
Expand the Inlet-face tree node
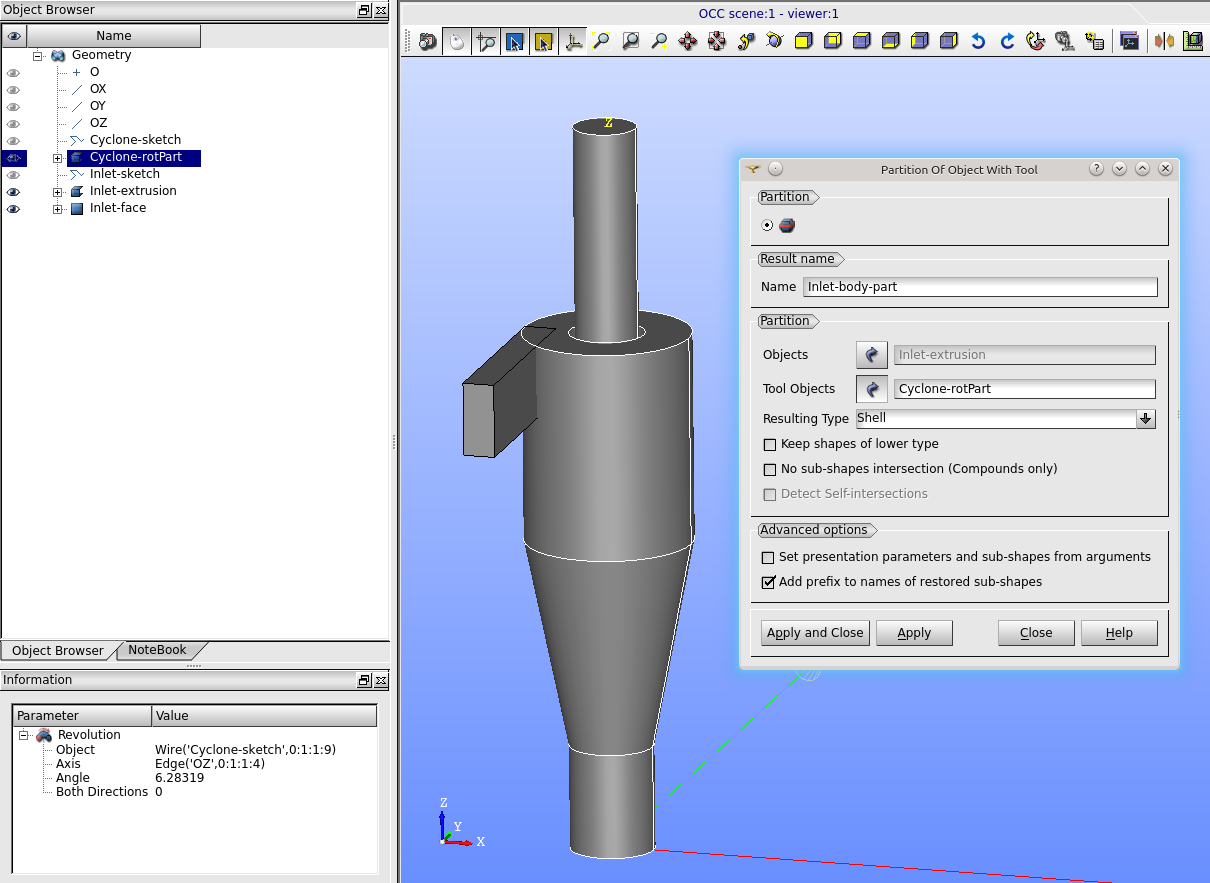pos(58,209)
